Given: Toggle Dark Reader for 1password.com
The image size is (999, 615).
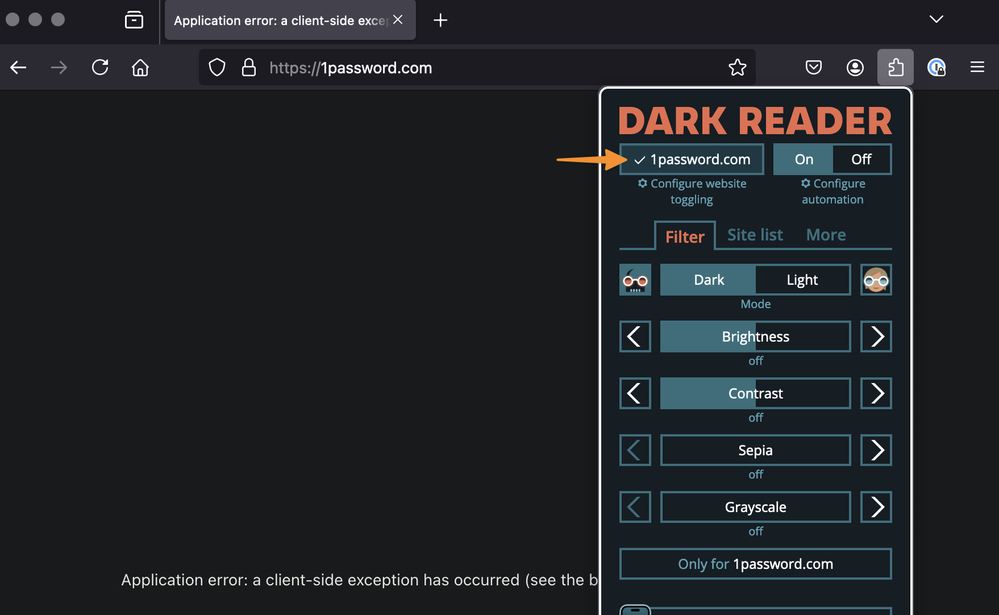Looking at the screenshot, I should point(691,159).
